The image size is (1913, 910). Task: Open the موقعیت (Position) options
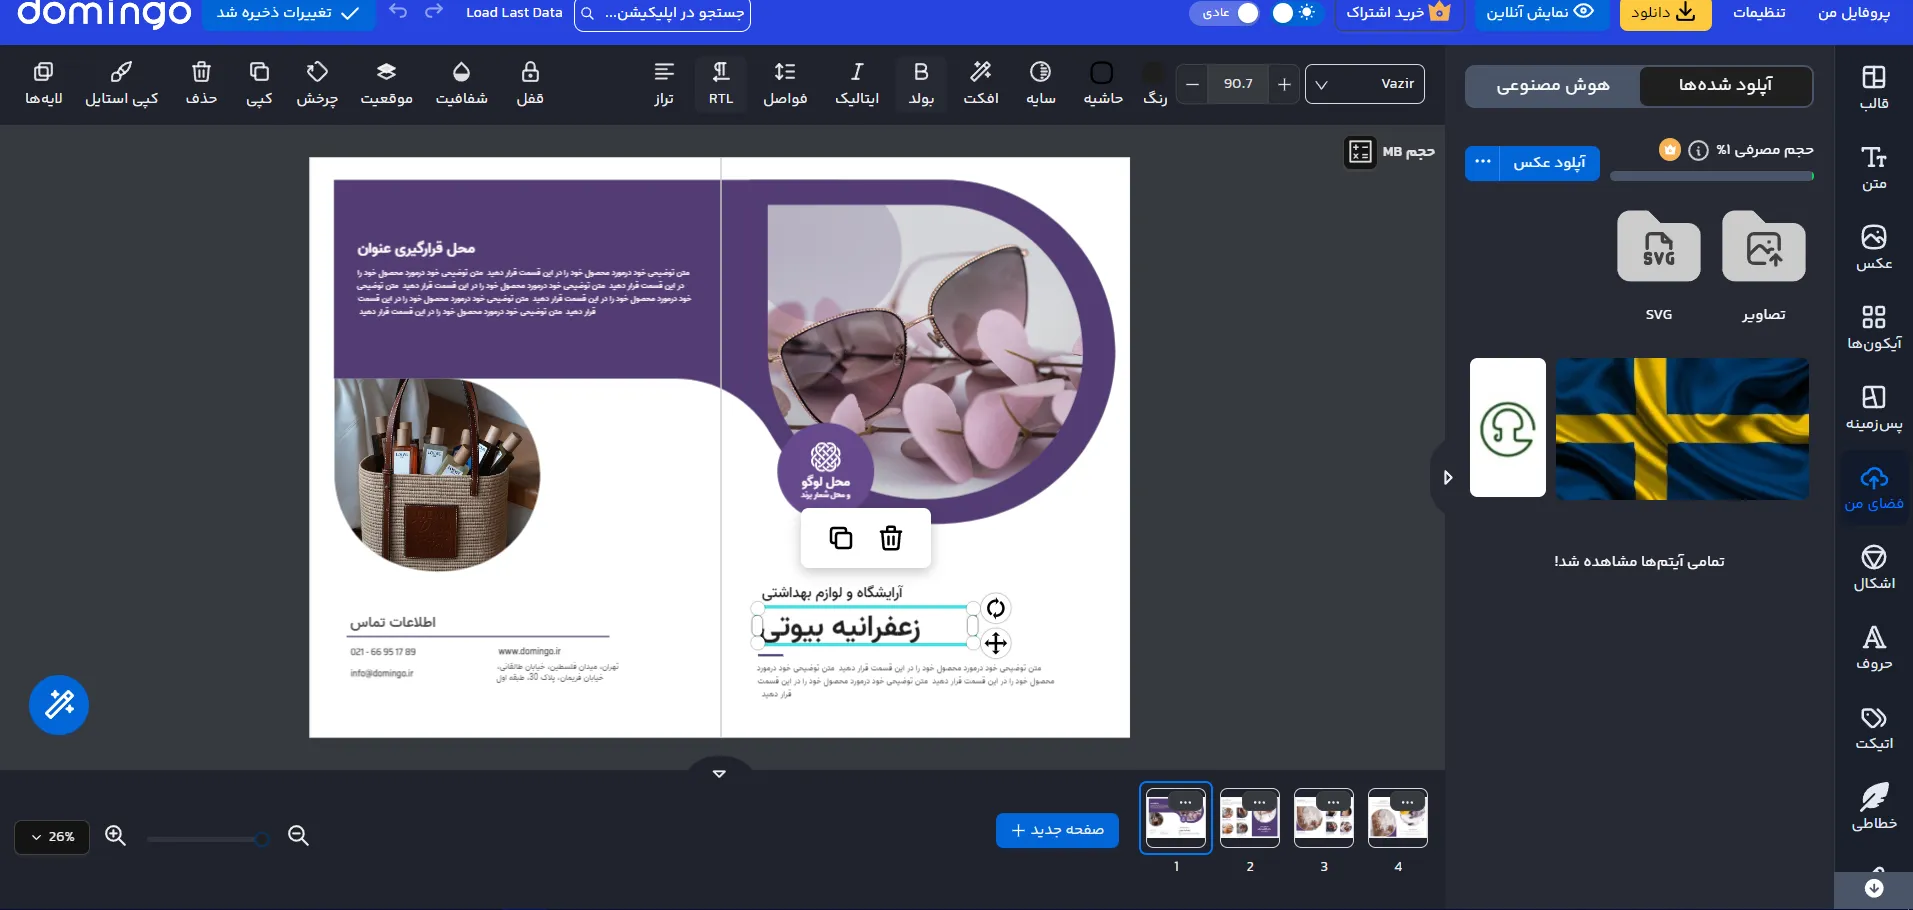tap(386, 83)
